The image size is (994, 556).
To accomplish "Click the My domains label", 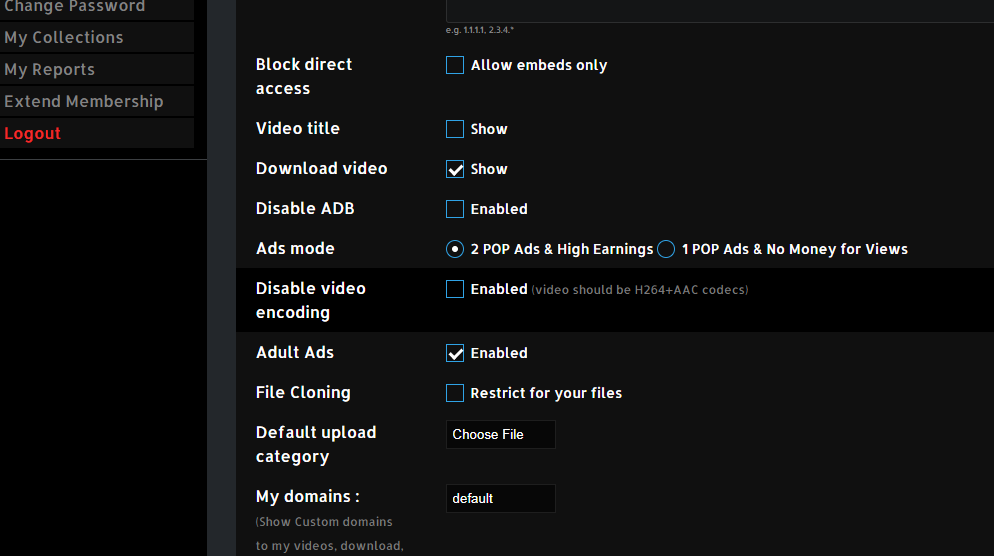I will [307, 496].
